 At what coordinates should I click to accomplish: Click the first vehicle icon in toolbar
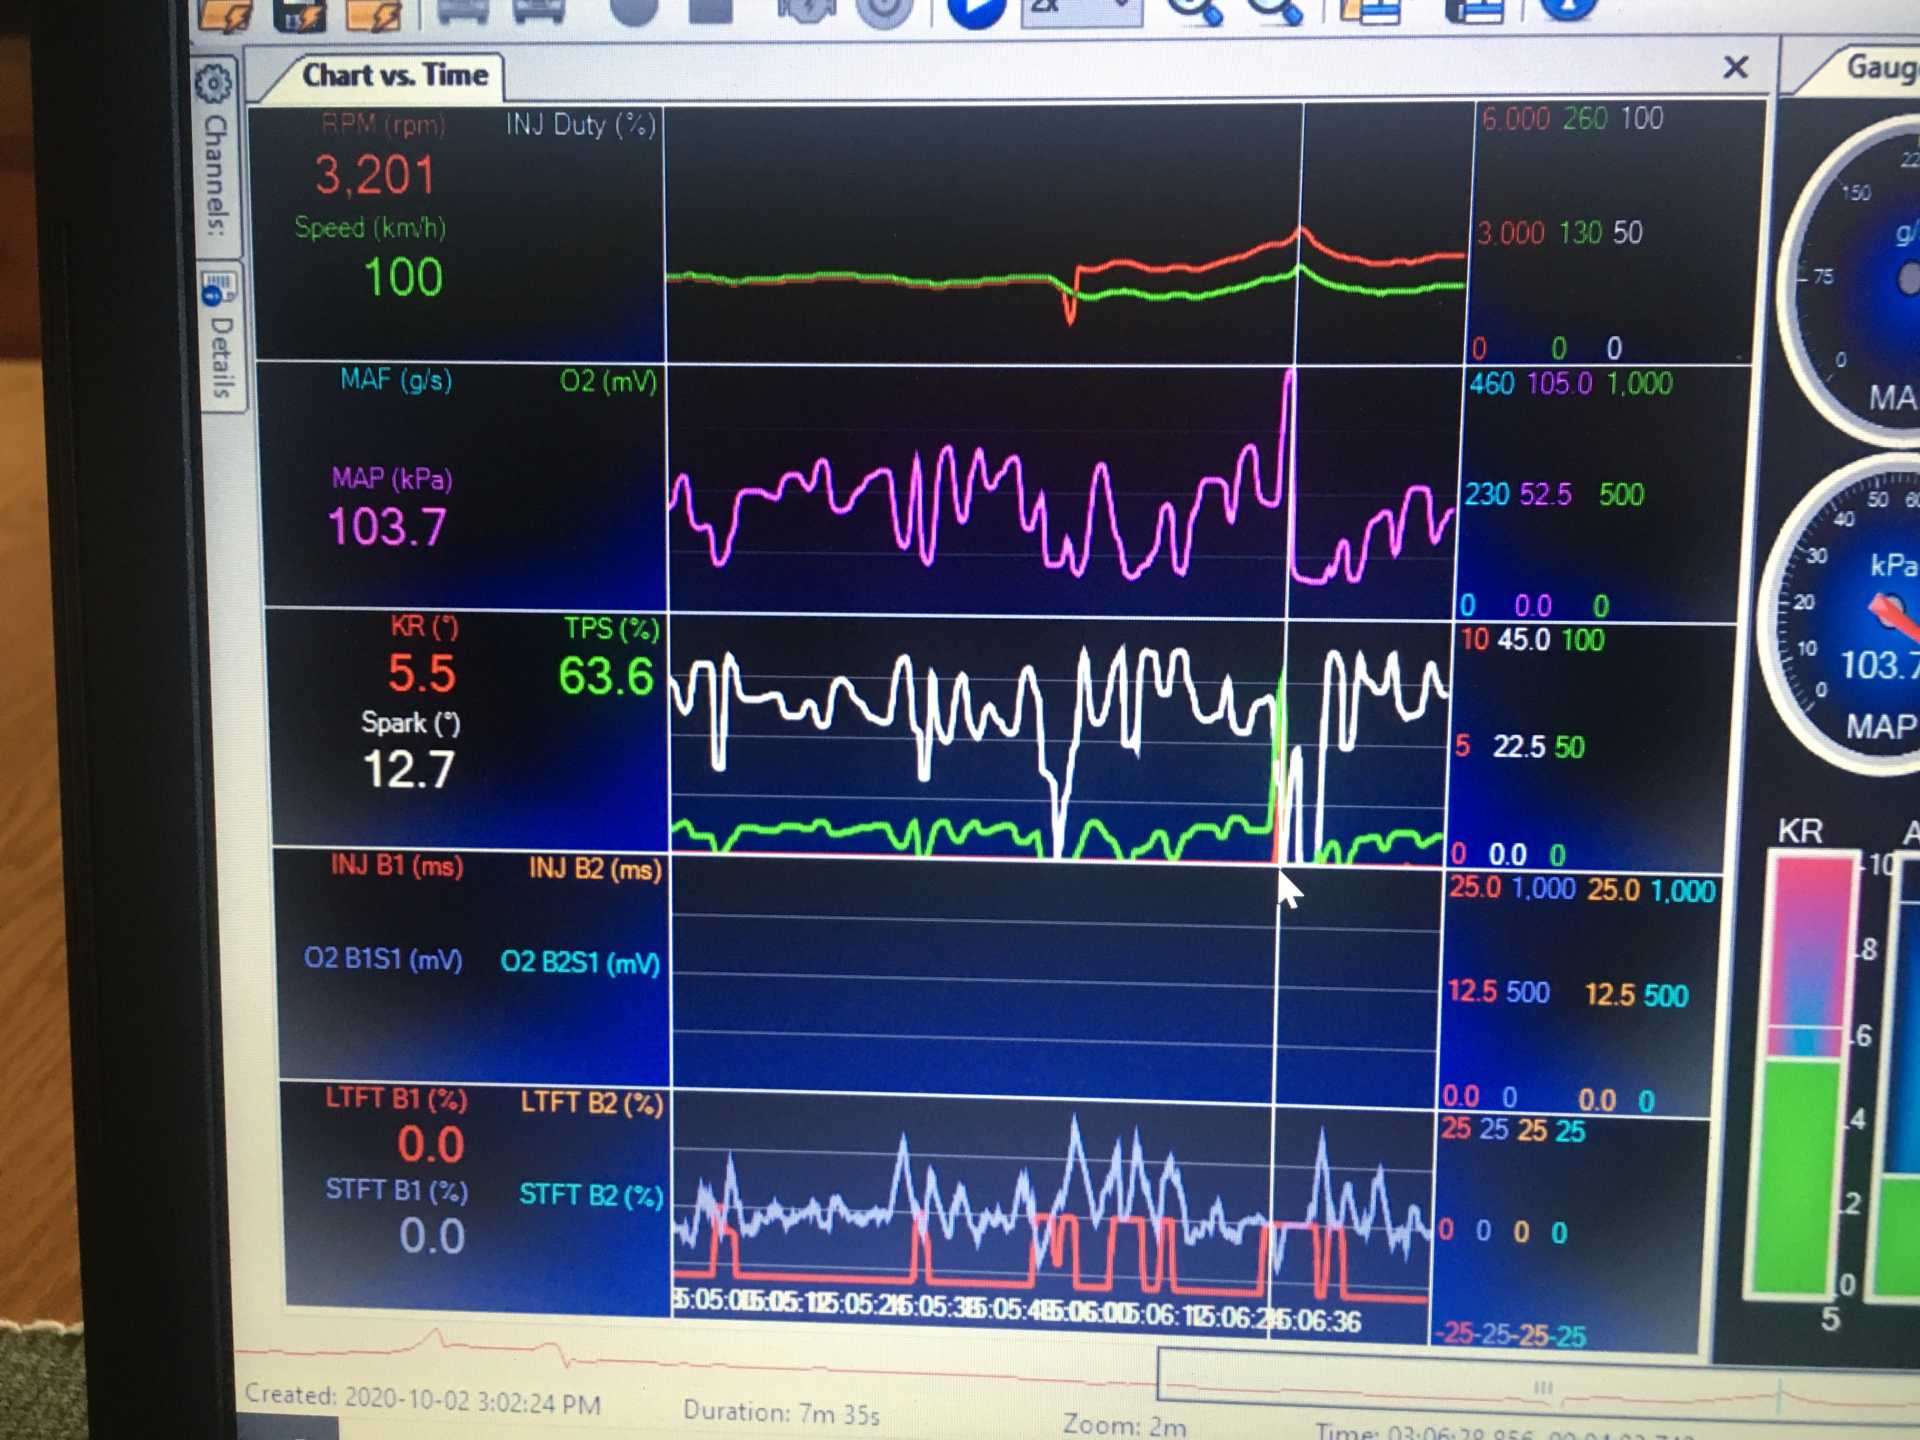pos(463,10)
